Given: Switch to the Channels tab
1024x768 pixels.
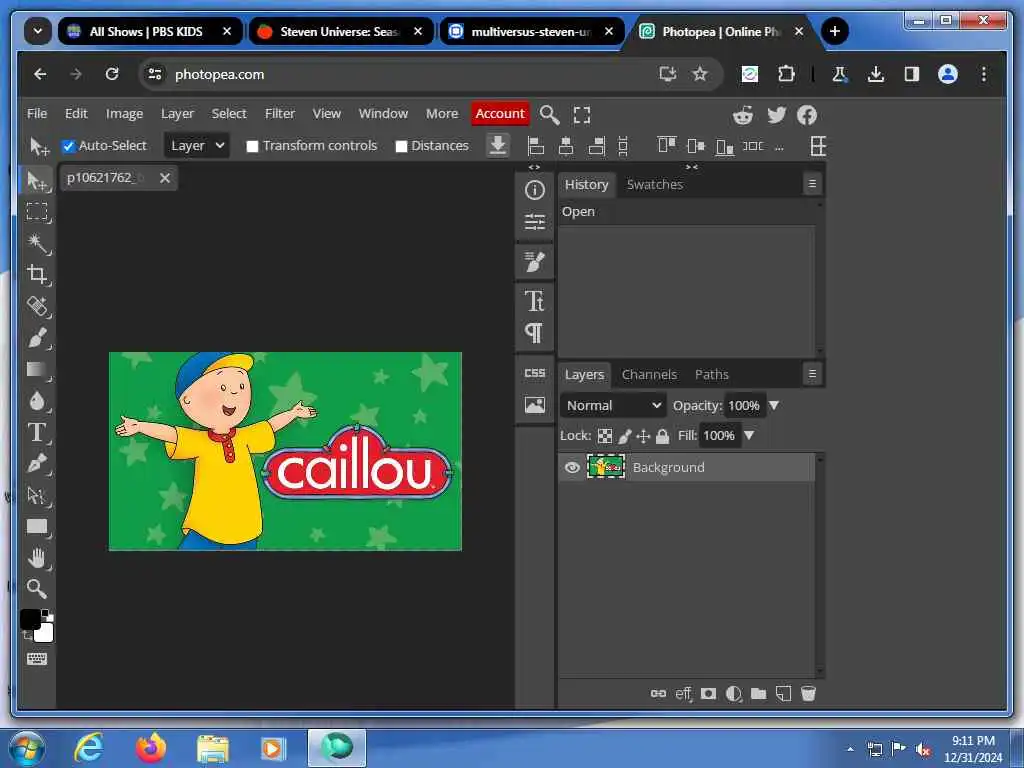Looking at the screenshot, I should pyautogui.click(x=649, y=375).
